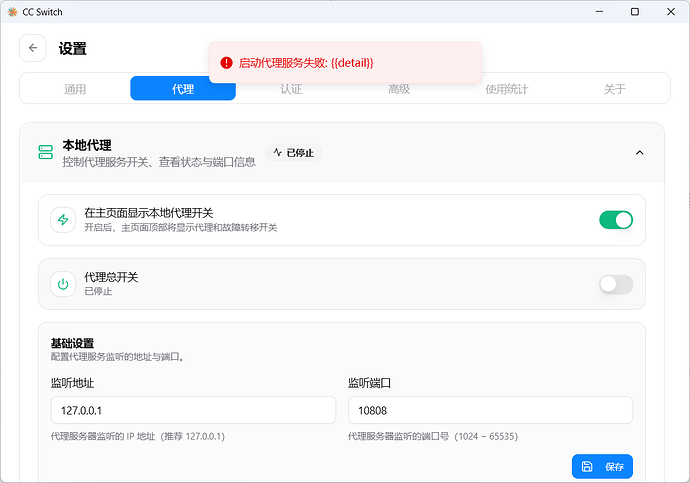Open the 通用 tab
690x483 pixels.
(75, 89)
